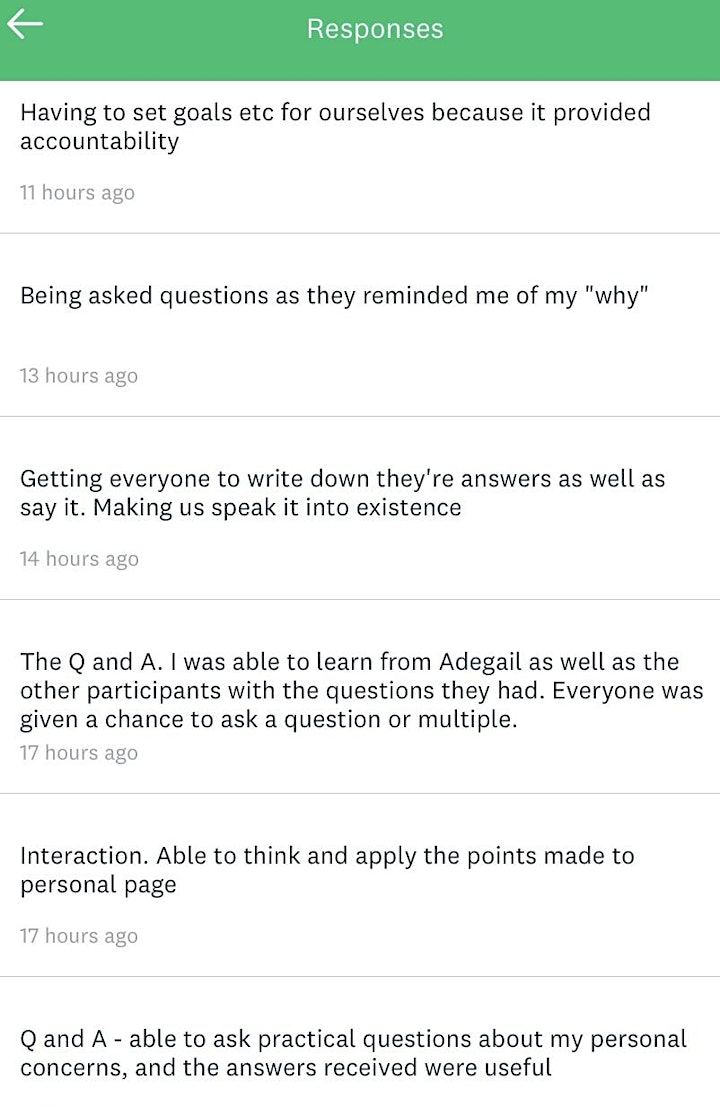Tap the text 'personal page' in fifth response
The width and height of the screenshot is (720, 1108).
[98, 885]
